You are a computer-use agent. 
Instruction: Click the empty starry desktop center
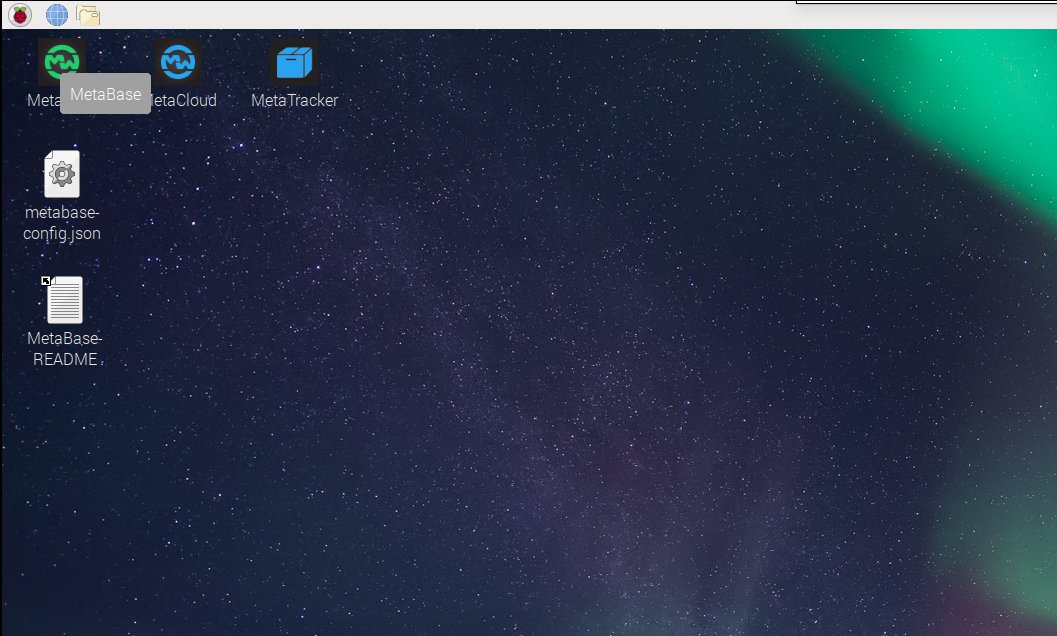click(x=528, y=330)
